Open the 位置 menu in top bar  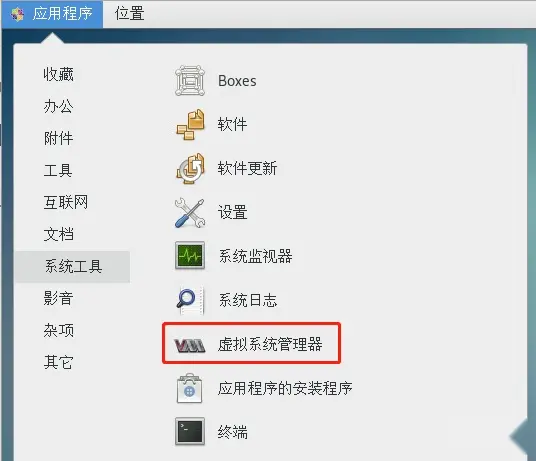(x=129, y=14)
